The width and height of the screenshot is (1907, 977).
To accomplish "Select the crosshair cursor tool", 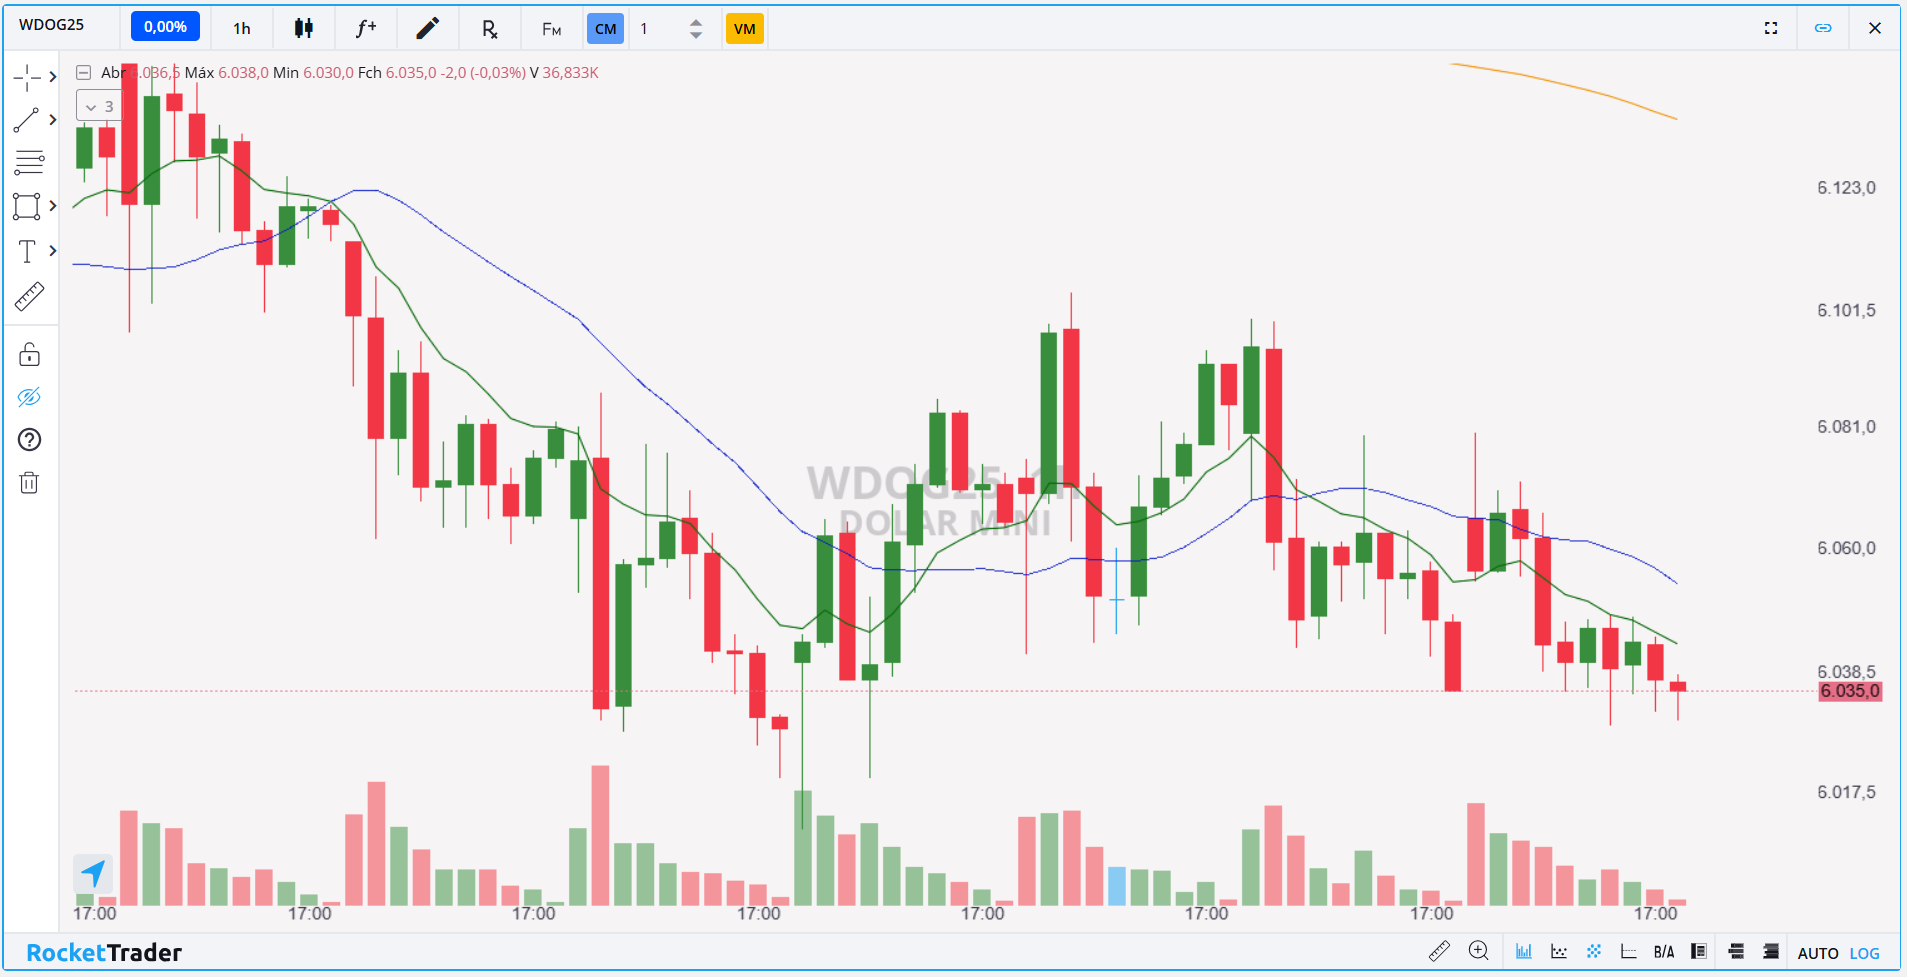I will click(x=27, y=77).
